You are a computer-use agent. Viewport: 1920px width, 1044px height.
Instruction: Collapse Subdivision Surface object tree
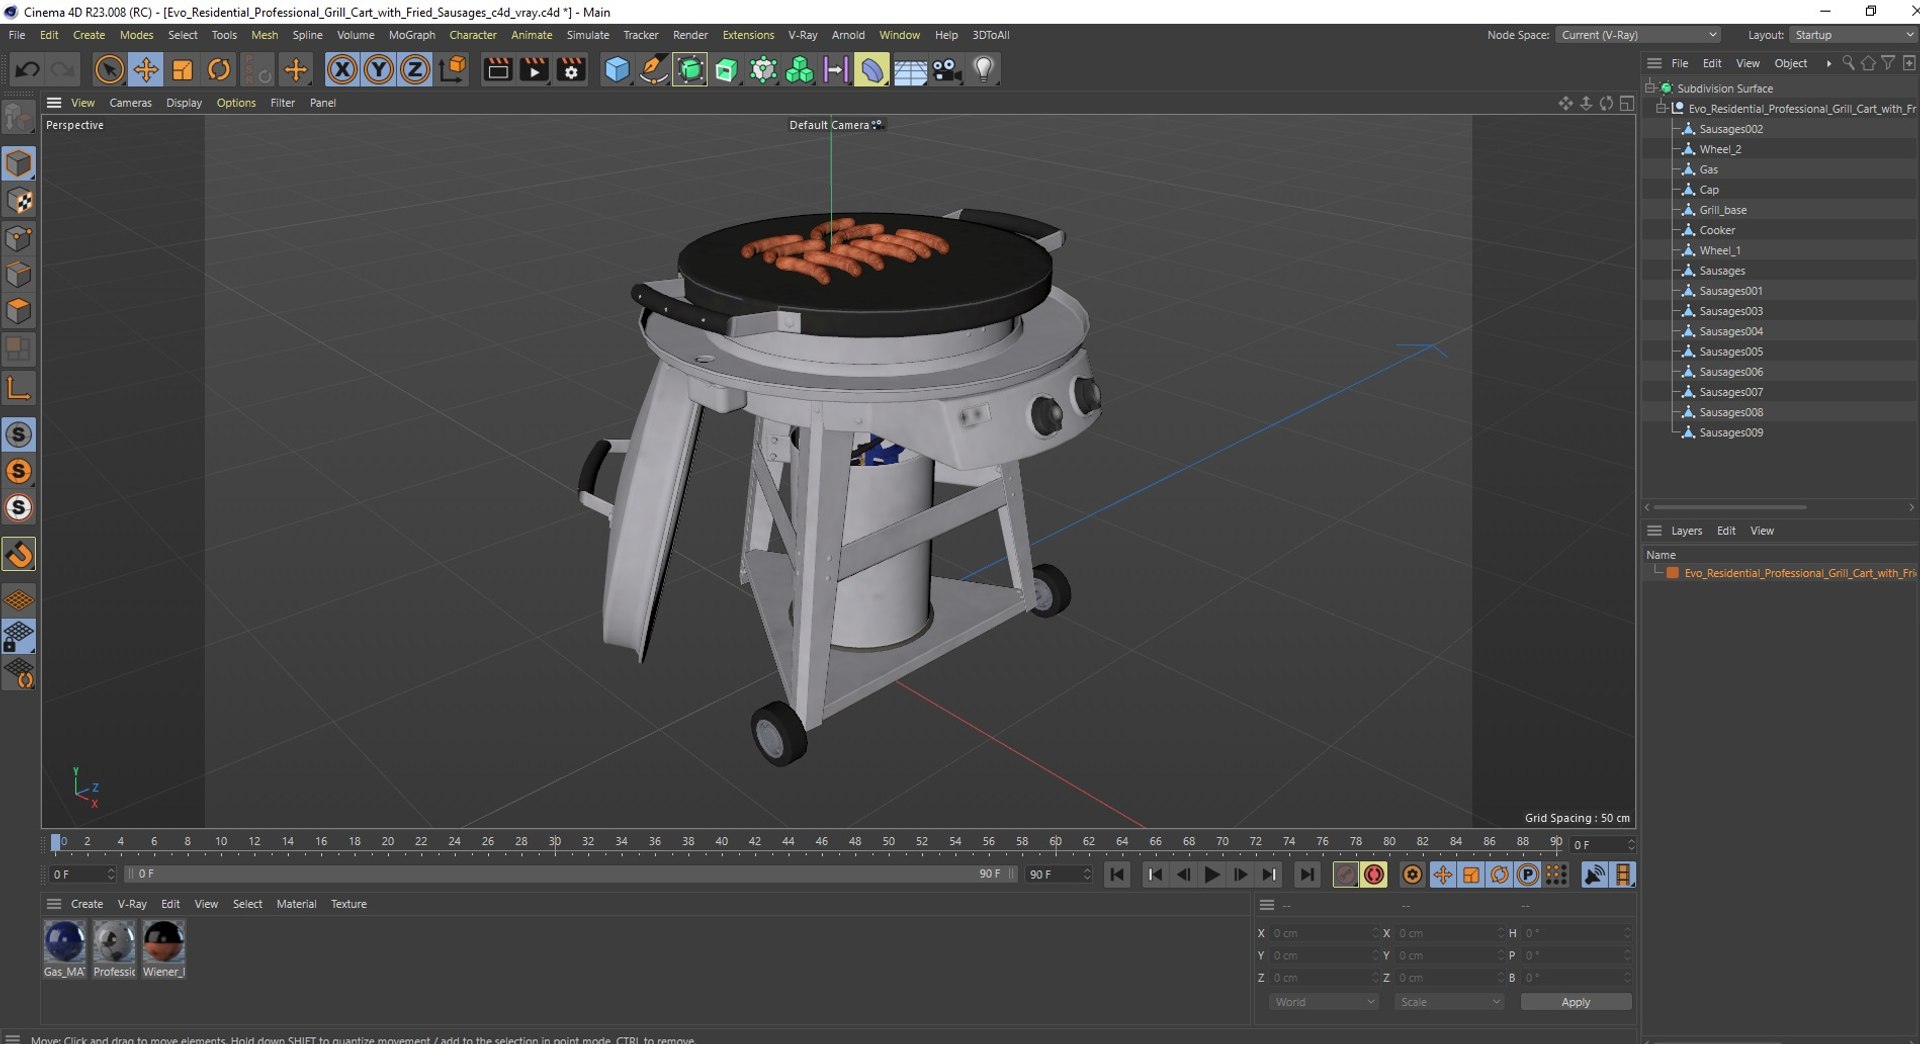click(1650, 88)
